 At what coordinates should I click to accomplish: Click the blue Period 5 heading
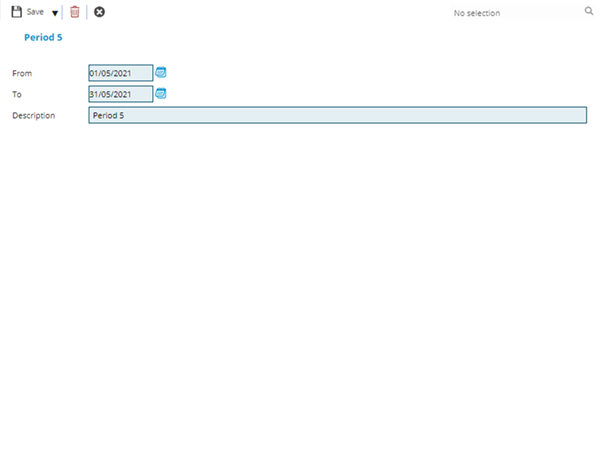pyautogui.click(x=43, y=38)
